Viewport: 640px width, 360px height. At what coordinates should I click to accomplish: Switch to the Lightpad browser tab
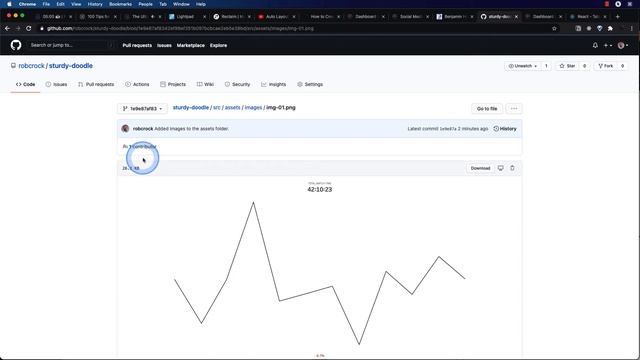pos(188,17)
